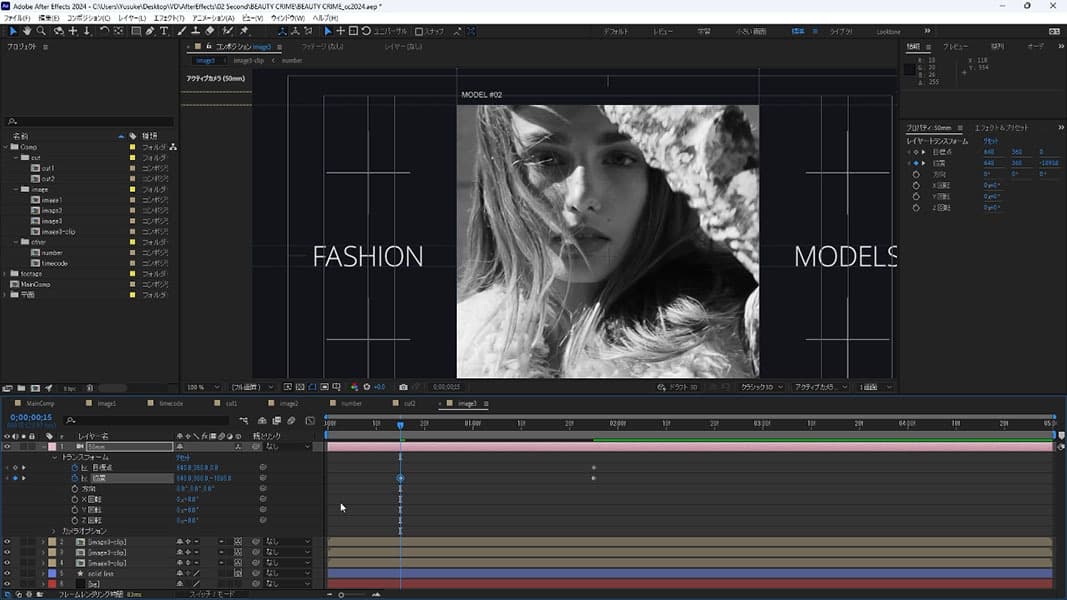This screenshot has width=1067, height=600.
Task: Select the Puppet Pin tool
Action: (x=244, y=31)
